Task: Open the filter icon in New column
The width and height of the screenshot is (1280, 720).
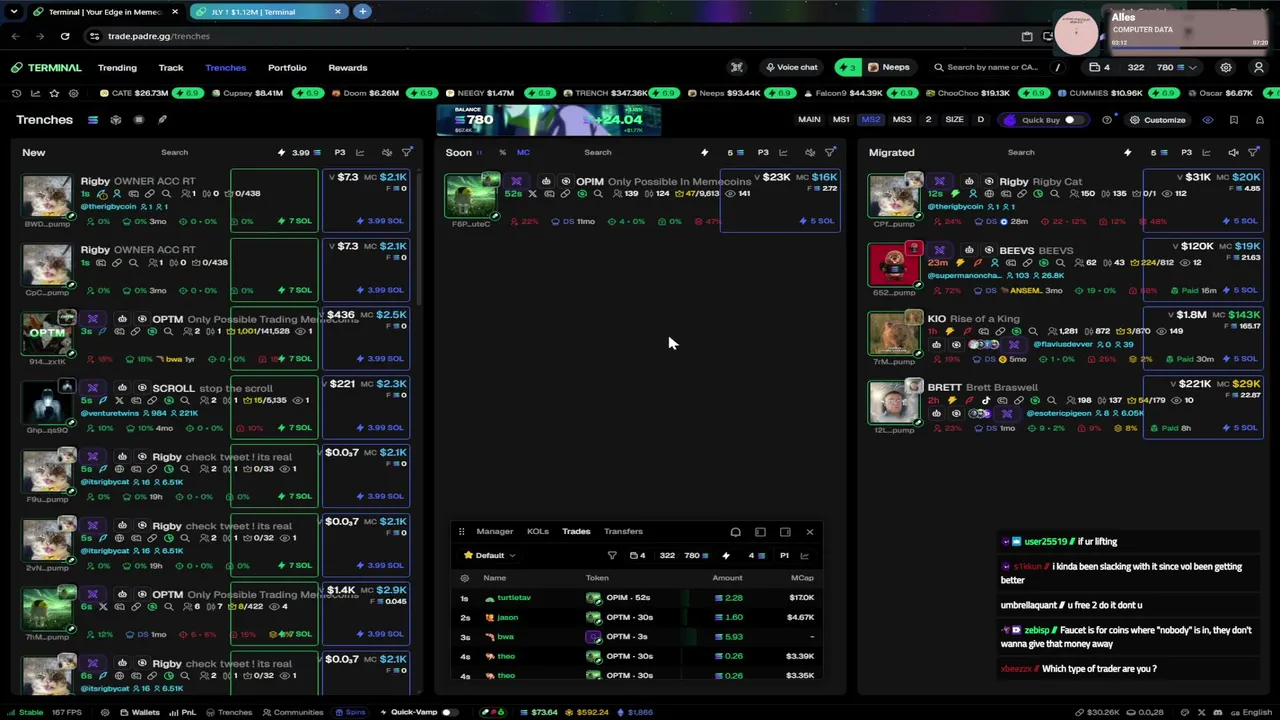Action: pyautogui.click(x=407, y=152)
